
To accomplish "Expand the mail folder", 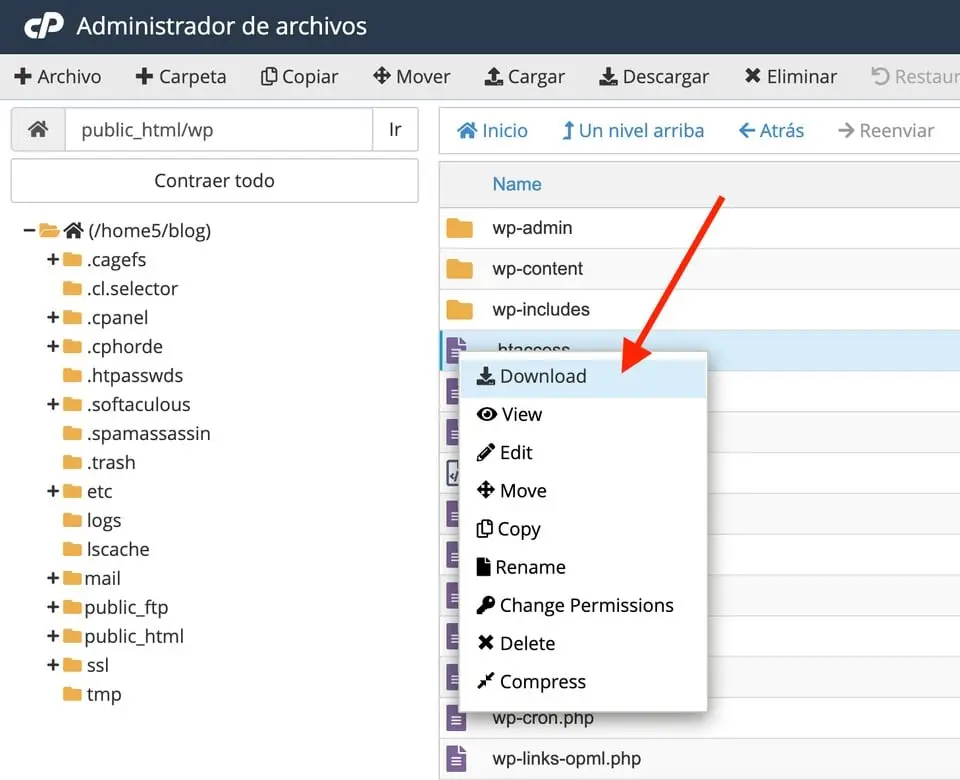I will pos(53,578).
